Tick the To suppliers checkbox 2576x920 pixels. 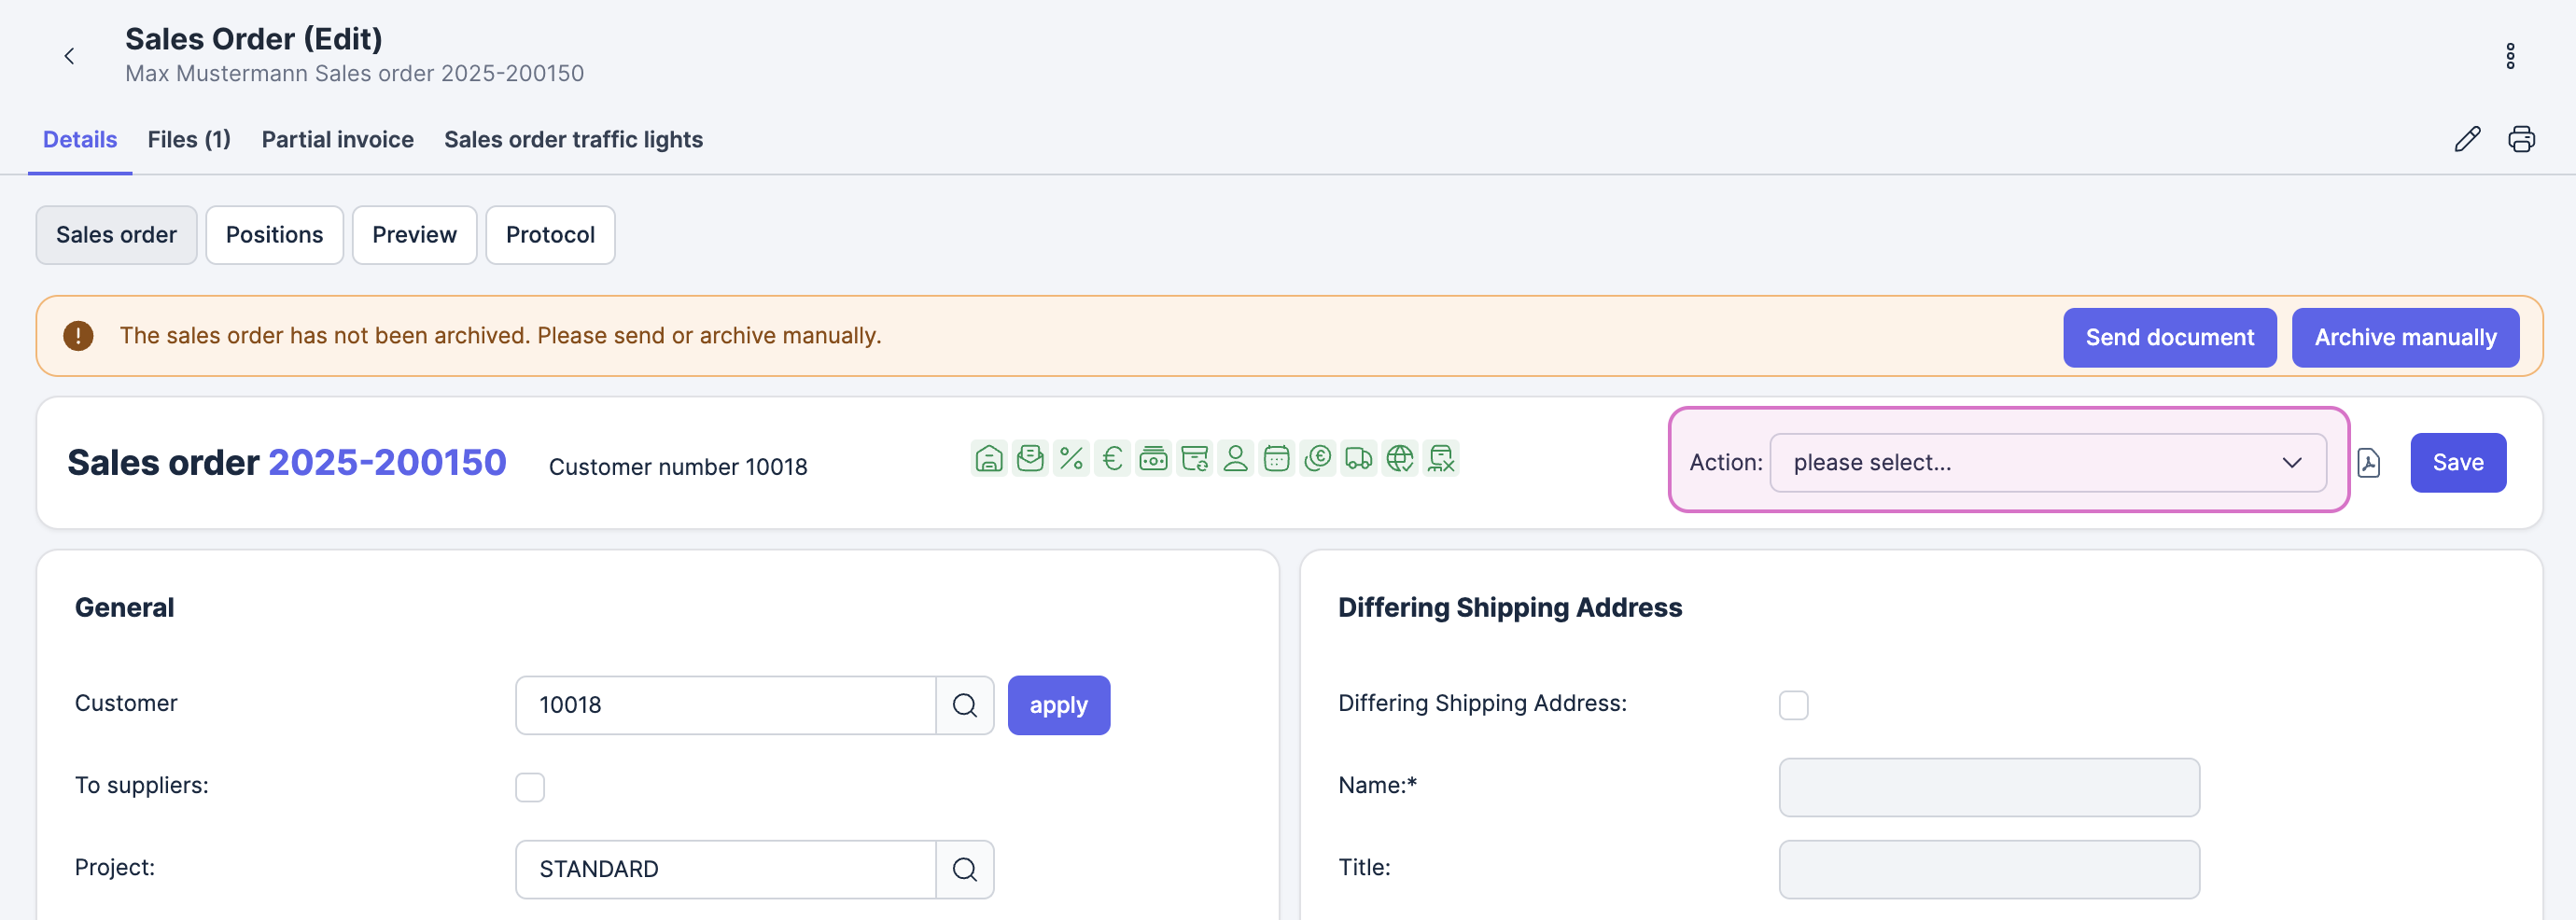[530, 787]
